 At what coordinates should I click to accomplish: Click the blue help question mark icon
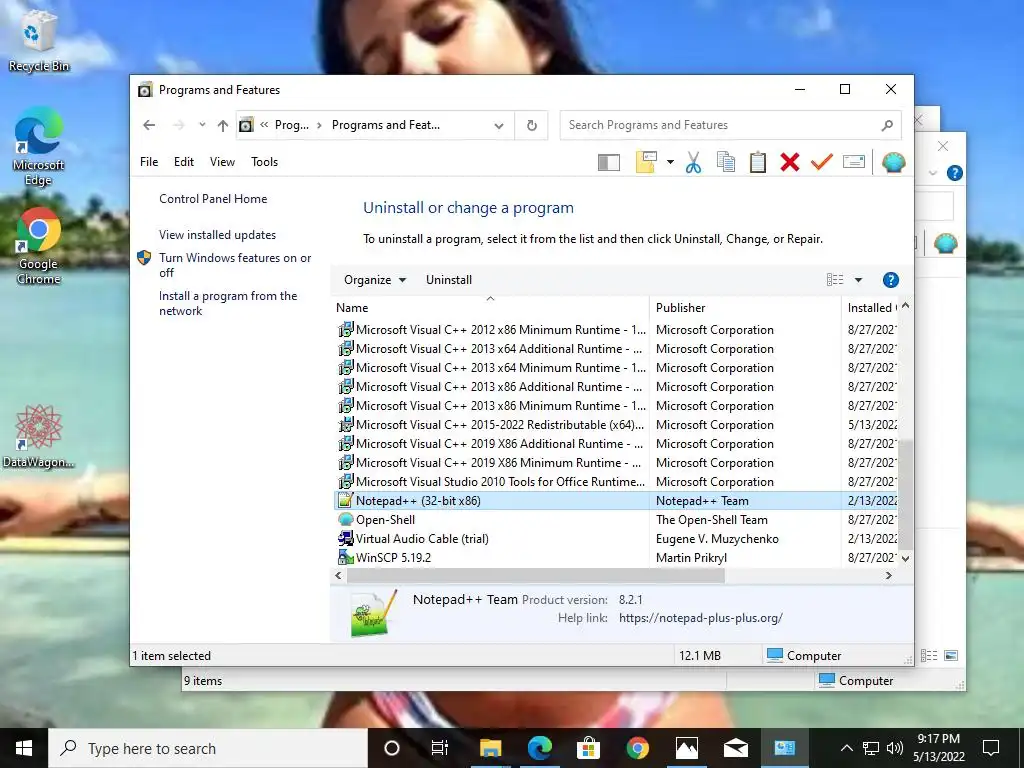[x=891, y=280]
